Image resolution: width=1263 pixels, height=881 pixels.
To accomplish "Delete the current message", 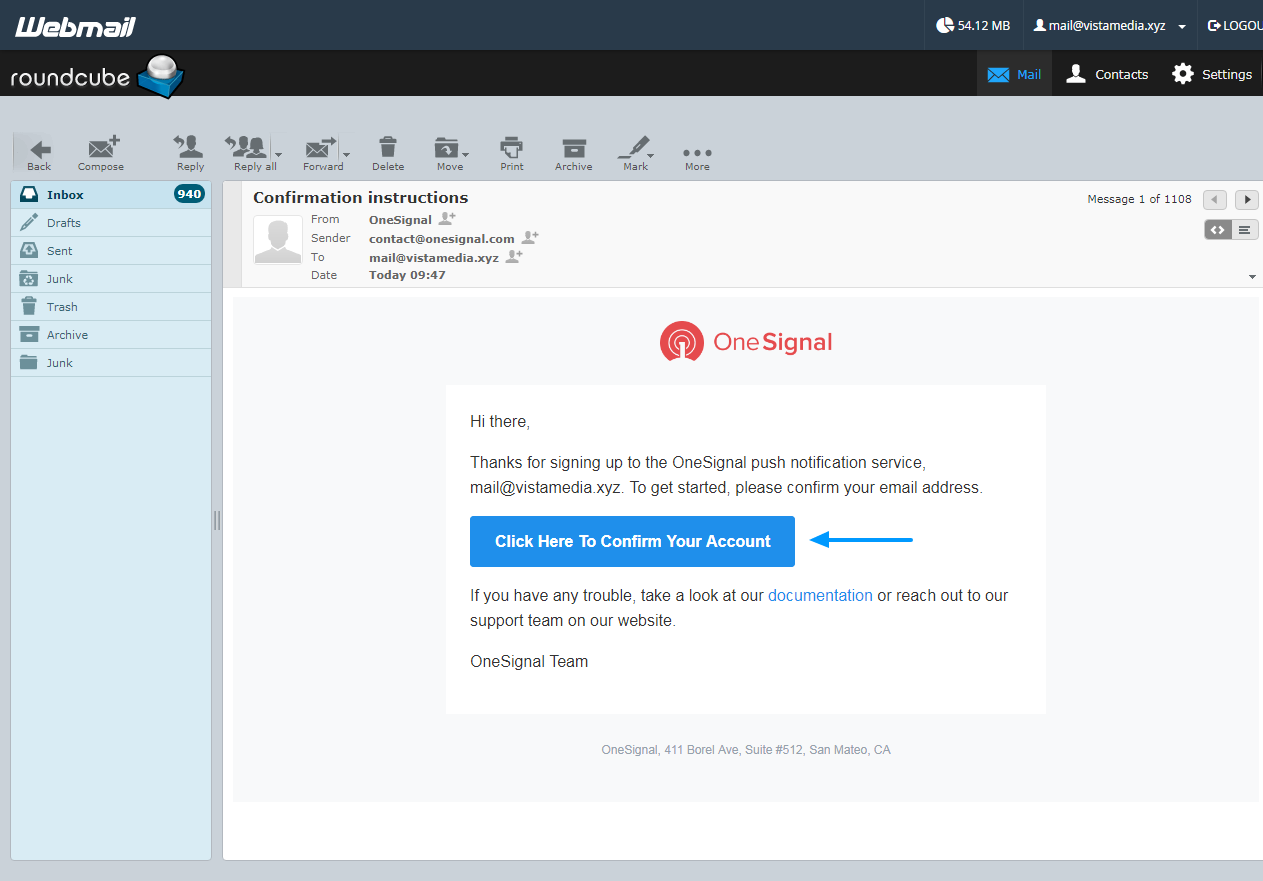I will pos(388,153).
